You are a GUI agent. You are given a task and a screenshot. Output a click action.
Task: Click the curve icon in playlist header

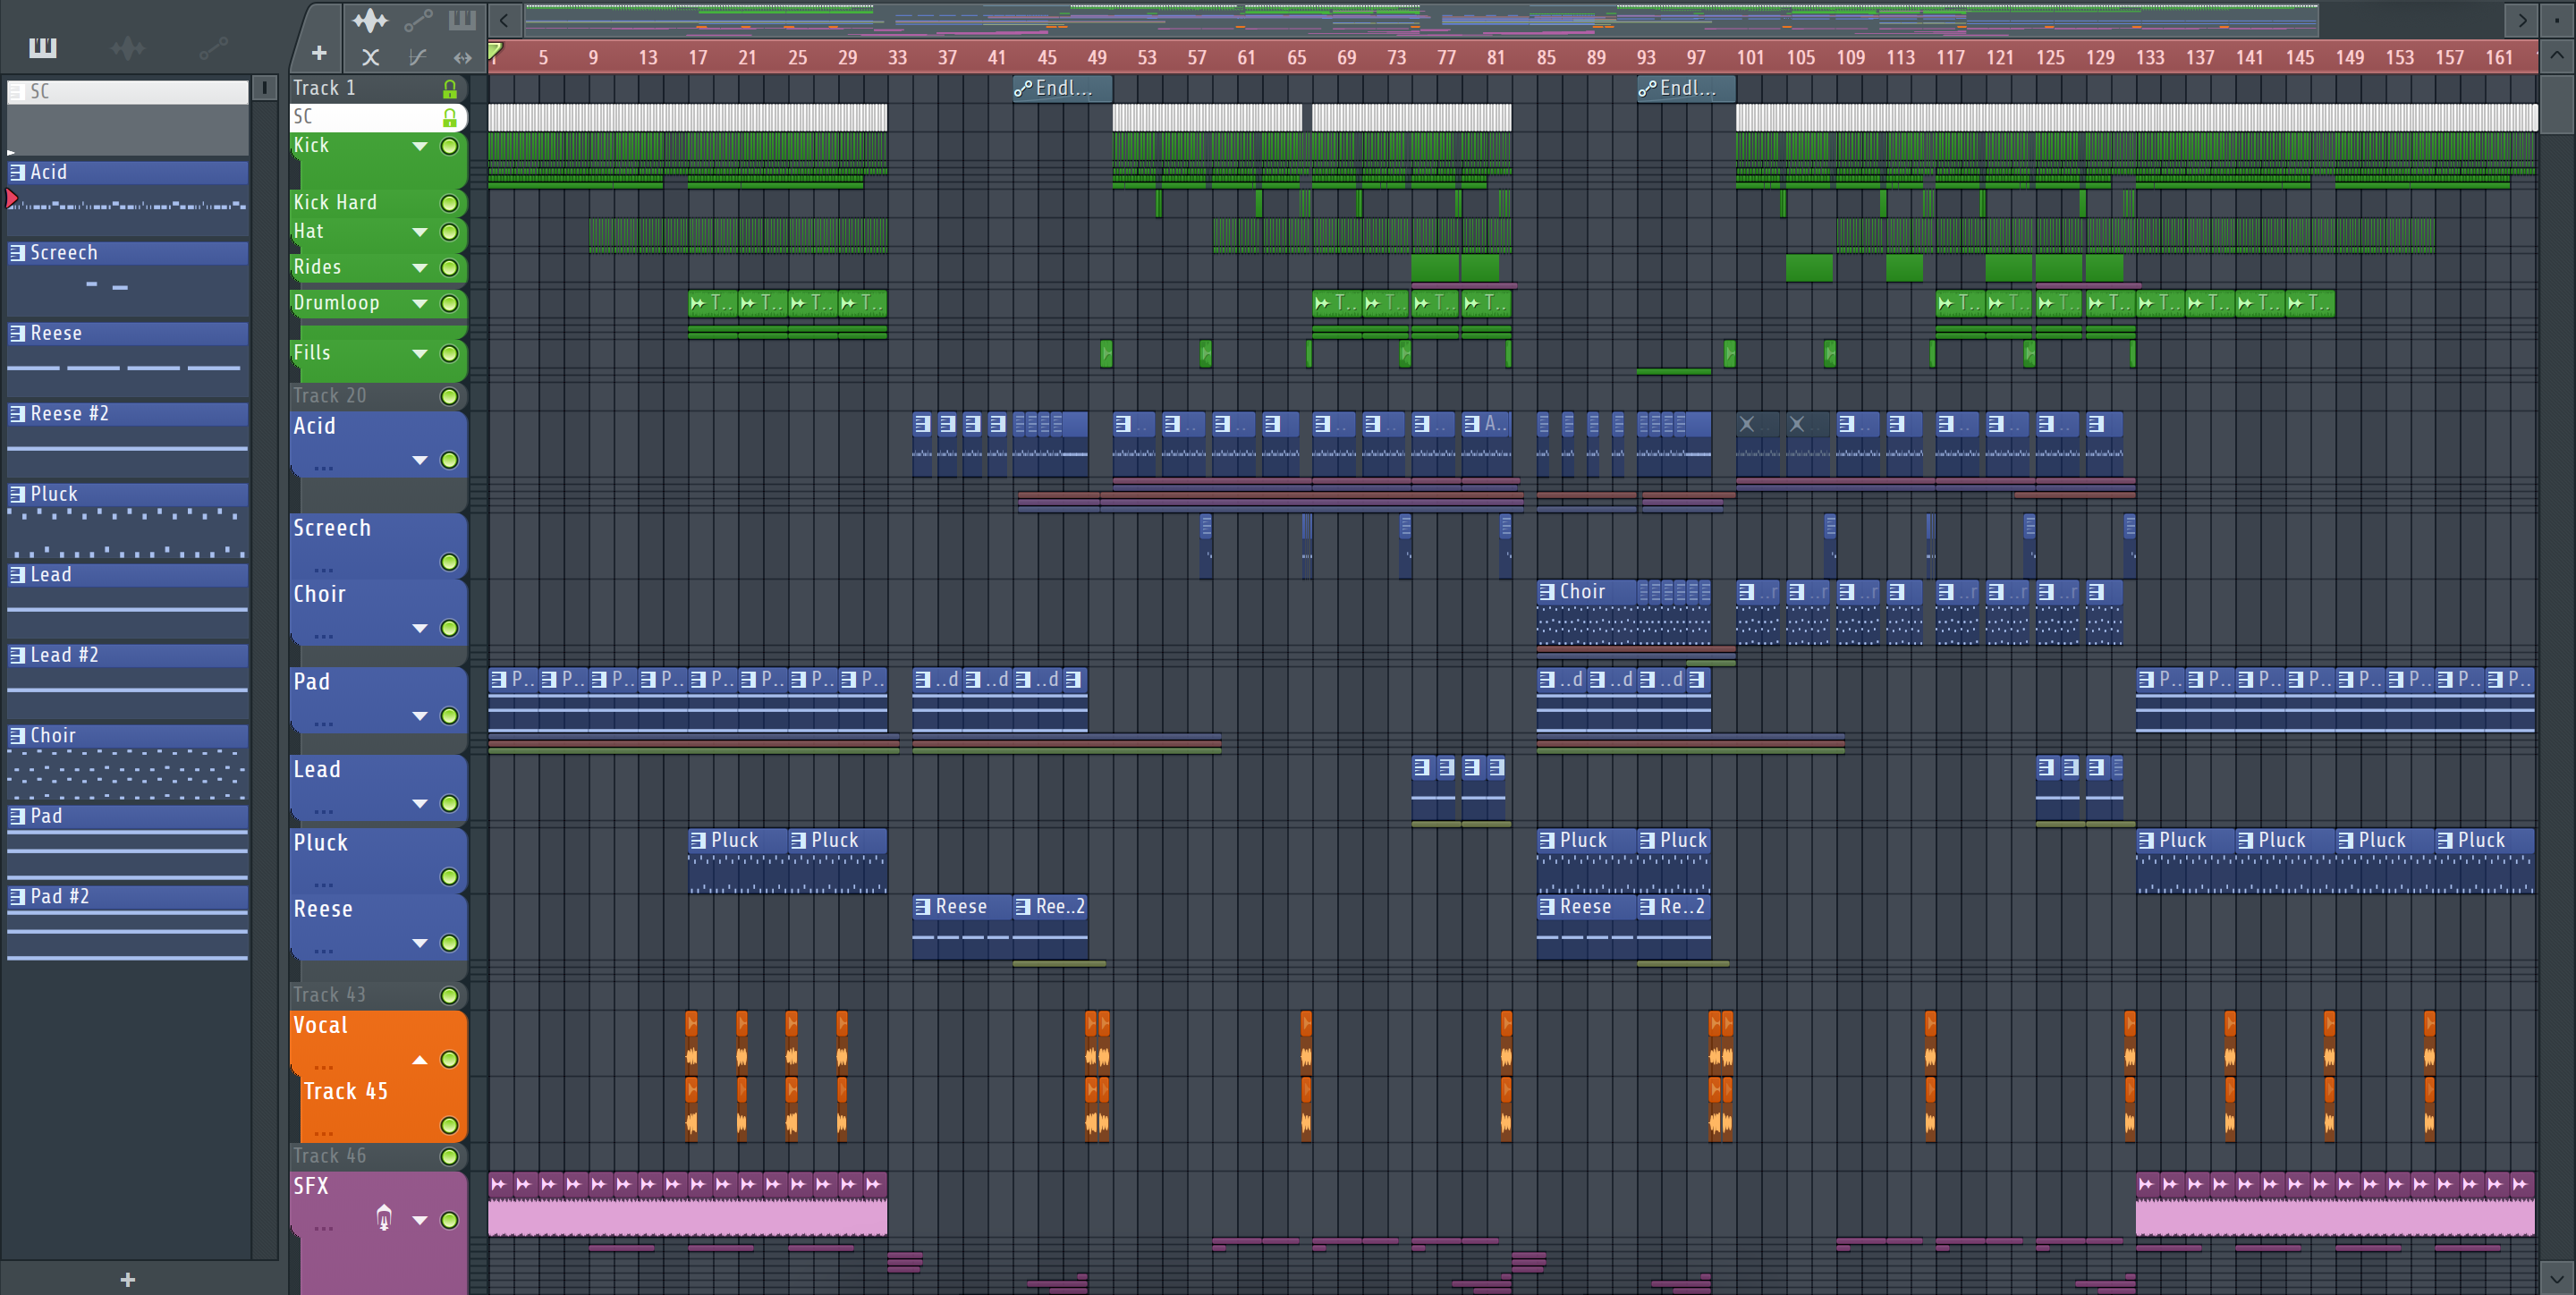(418, 58)
